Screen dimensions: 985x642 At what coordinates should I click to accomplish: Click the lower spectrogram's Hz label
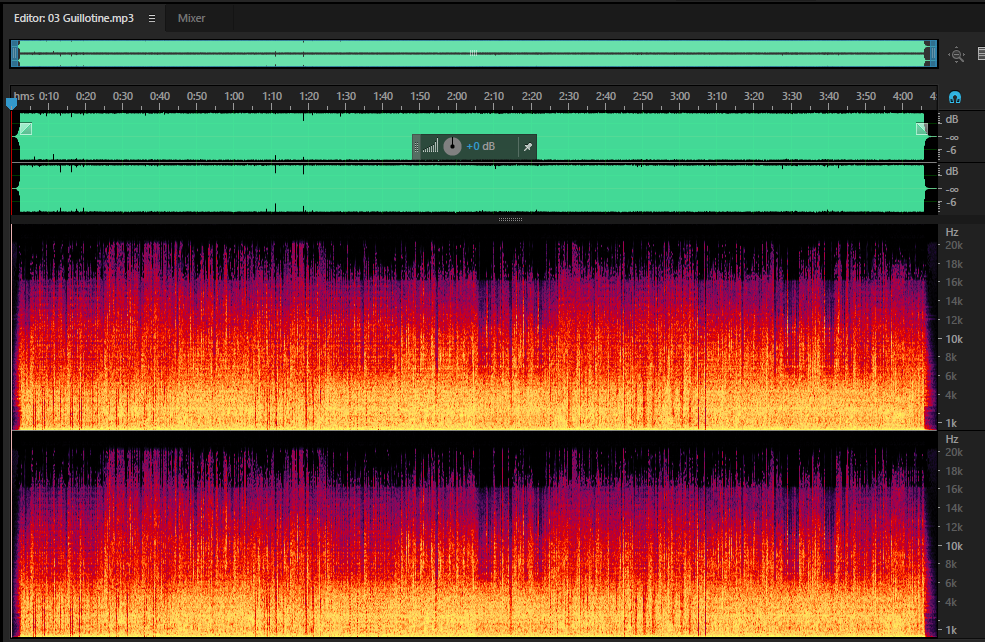point(952,440)
